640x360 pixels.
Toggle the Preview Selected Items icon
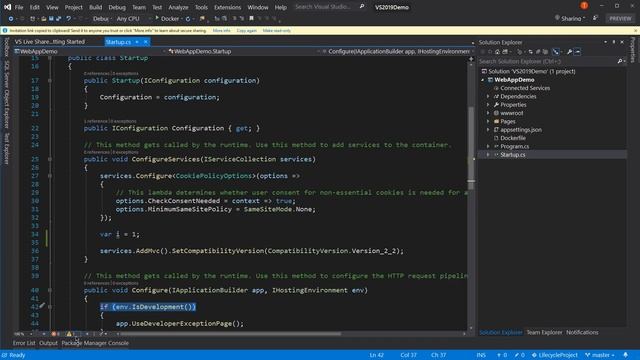click(x=577, y=52)
